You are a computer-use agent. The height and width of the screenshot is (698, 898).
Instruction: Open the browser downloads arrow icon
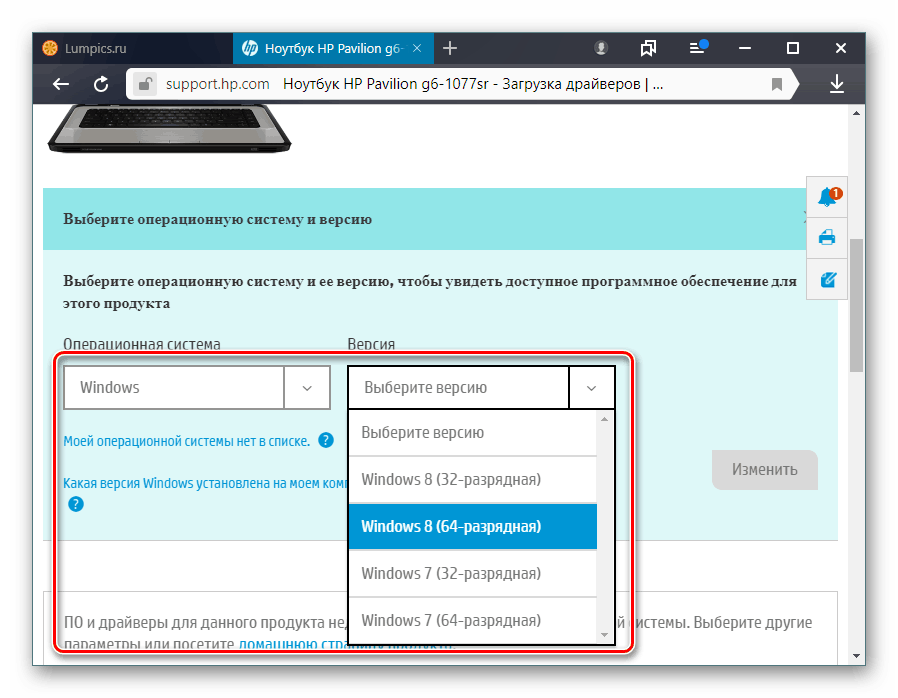pyautogui.click(x=837, y=84)
